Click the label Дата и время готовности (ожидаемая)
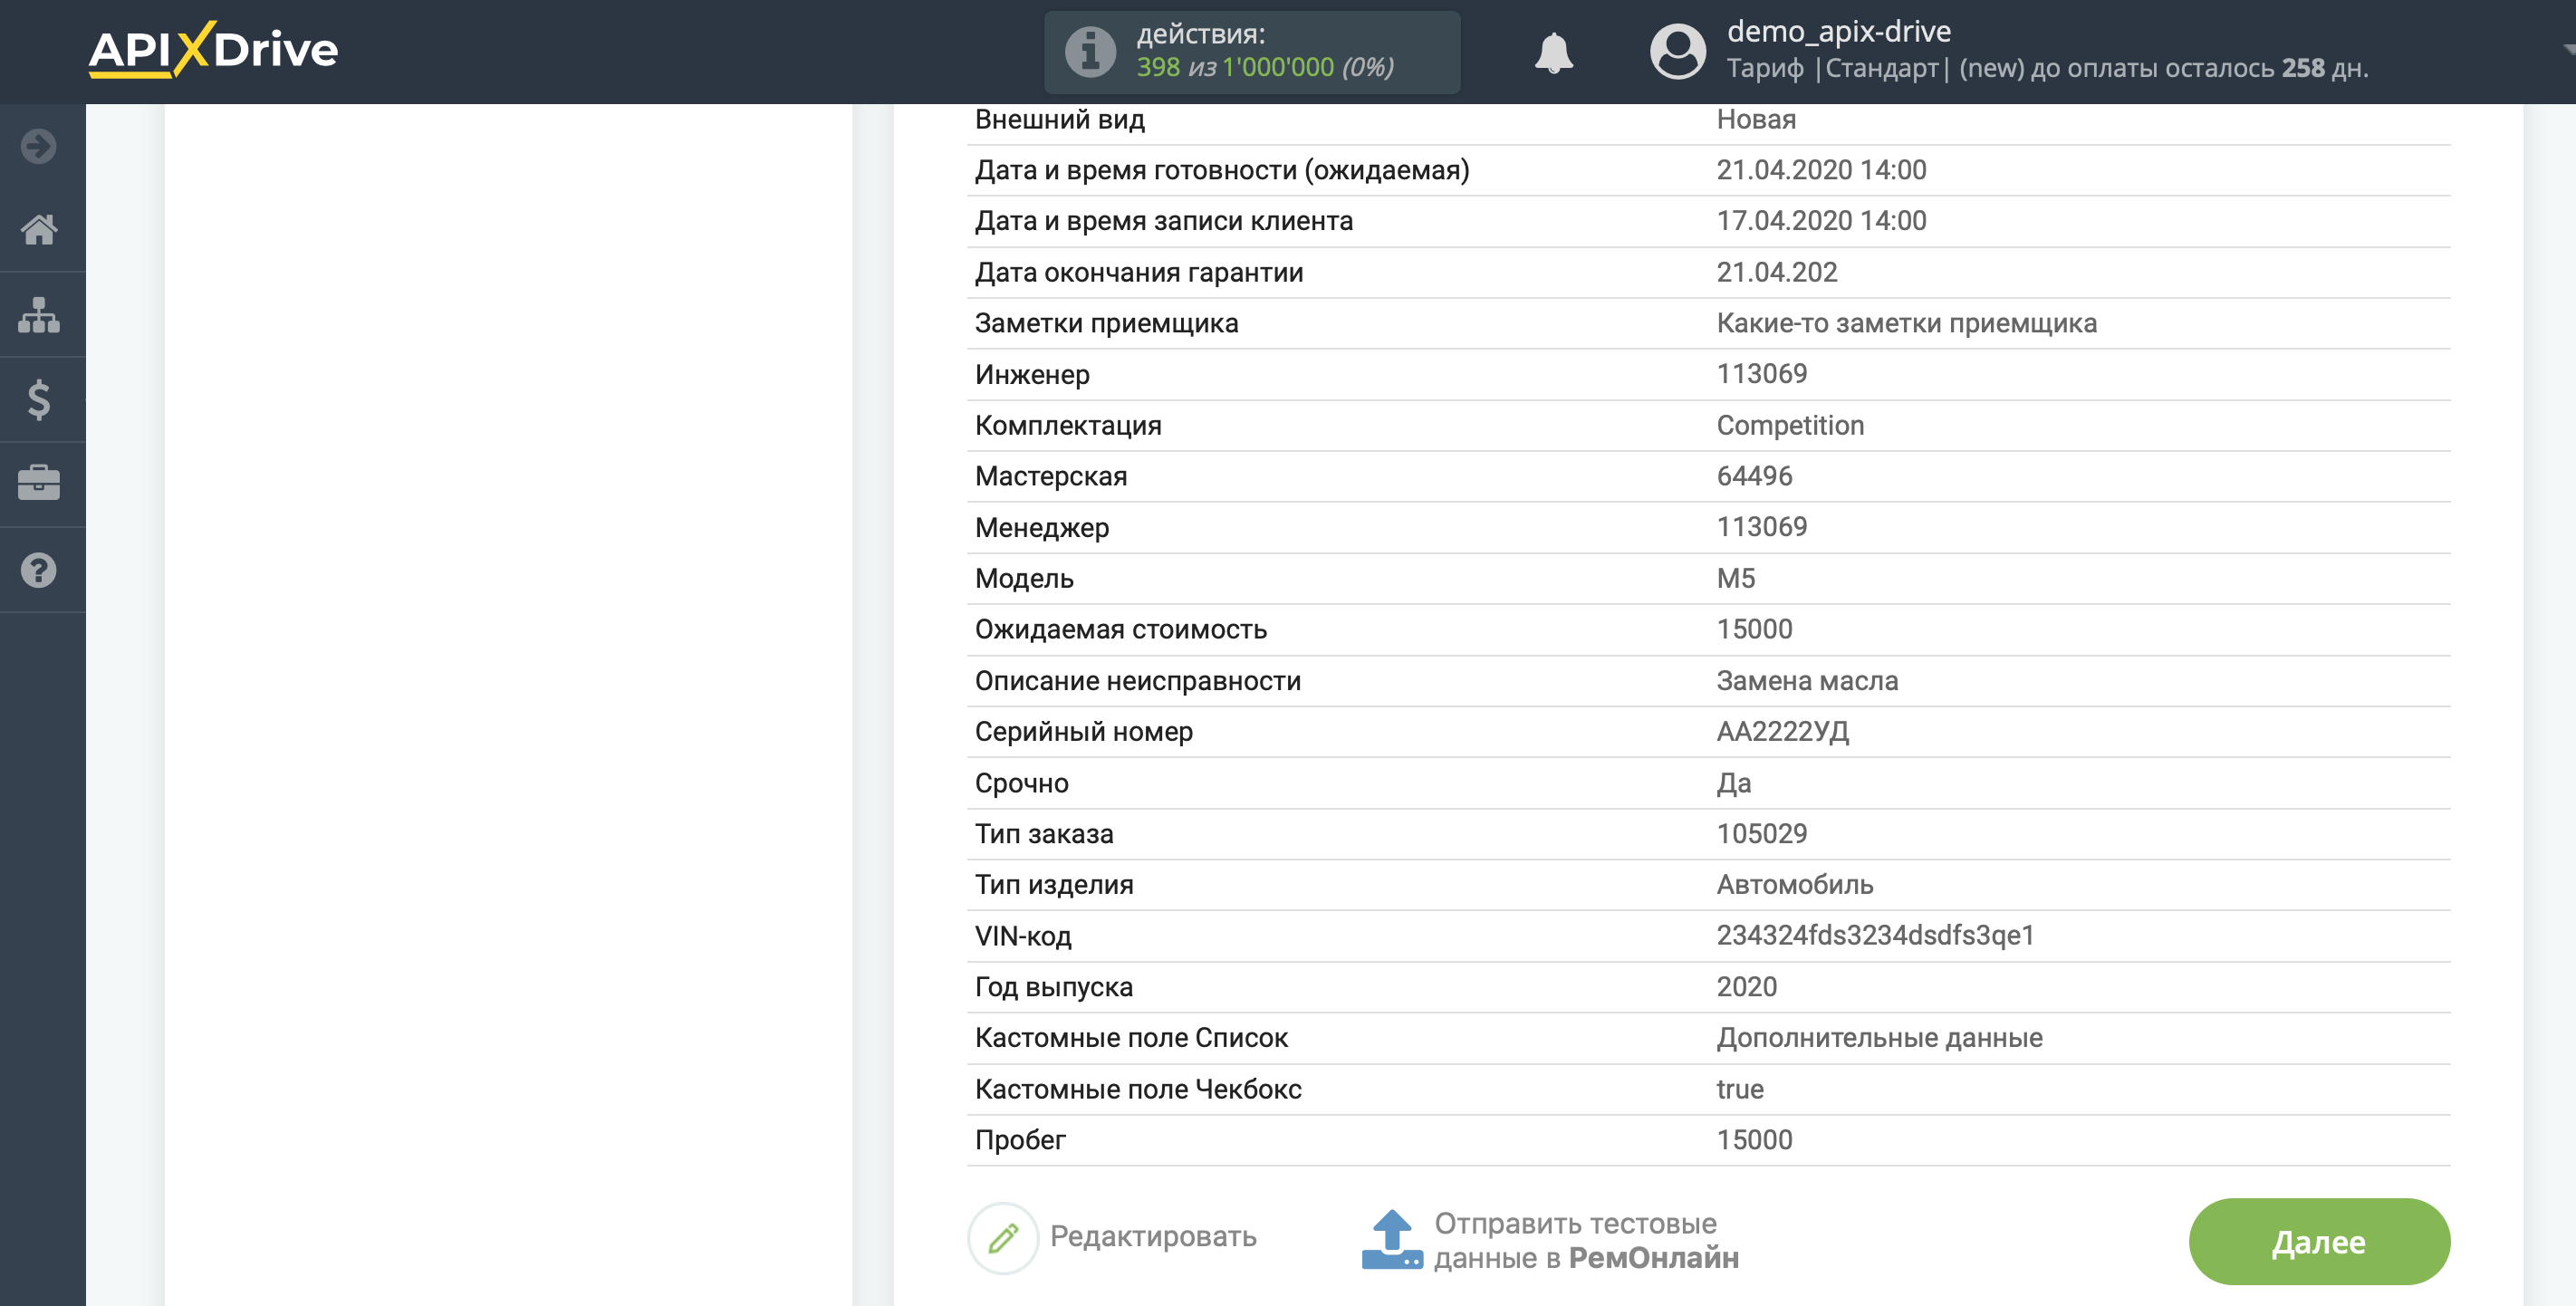The height and width of the screenshot is (1306, 2576). [1222, 170]
